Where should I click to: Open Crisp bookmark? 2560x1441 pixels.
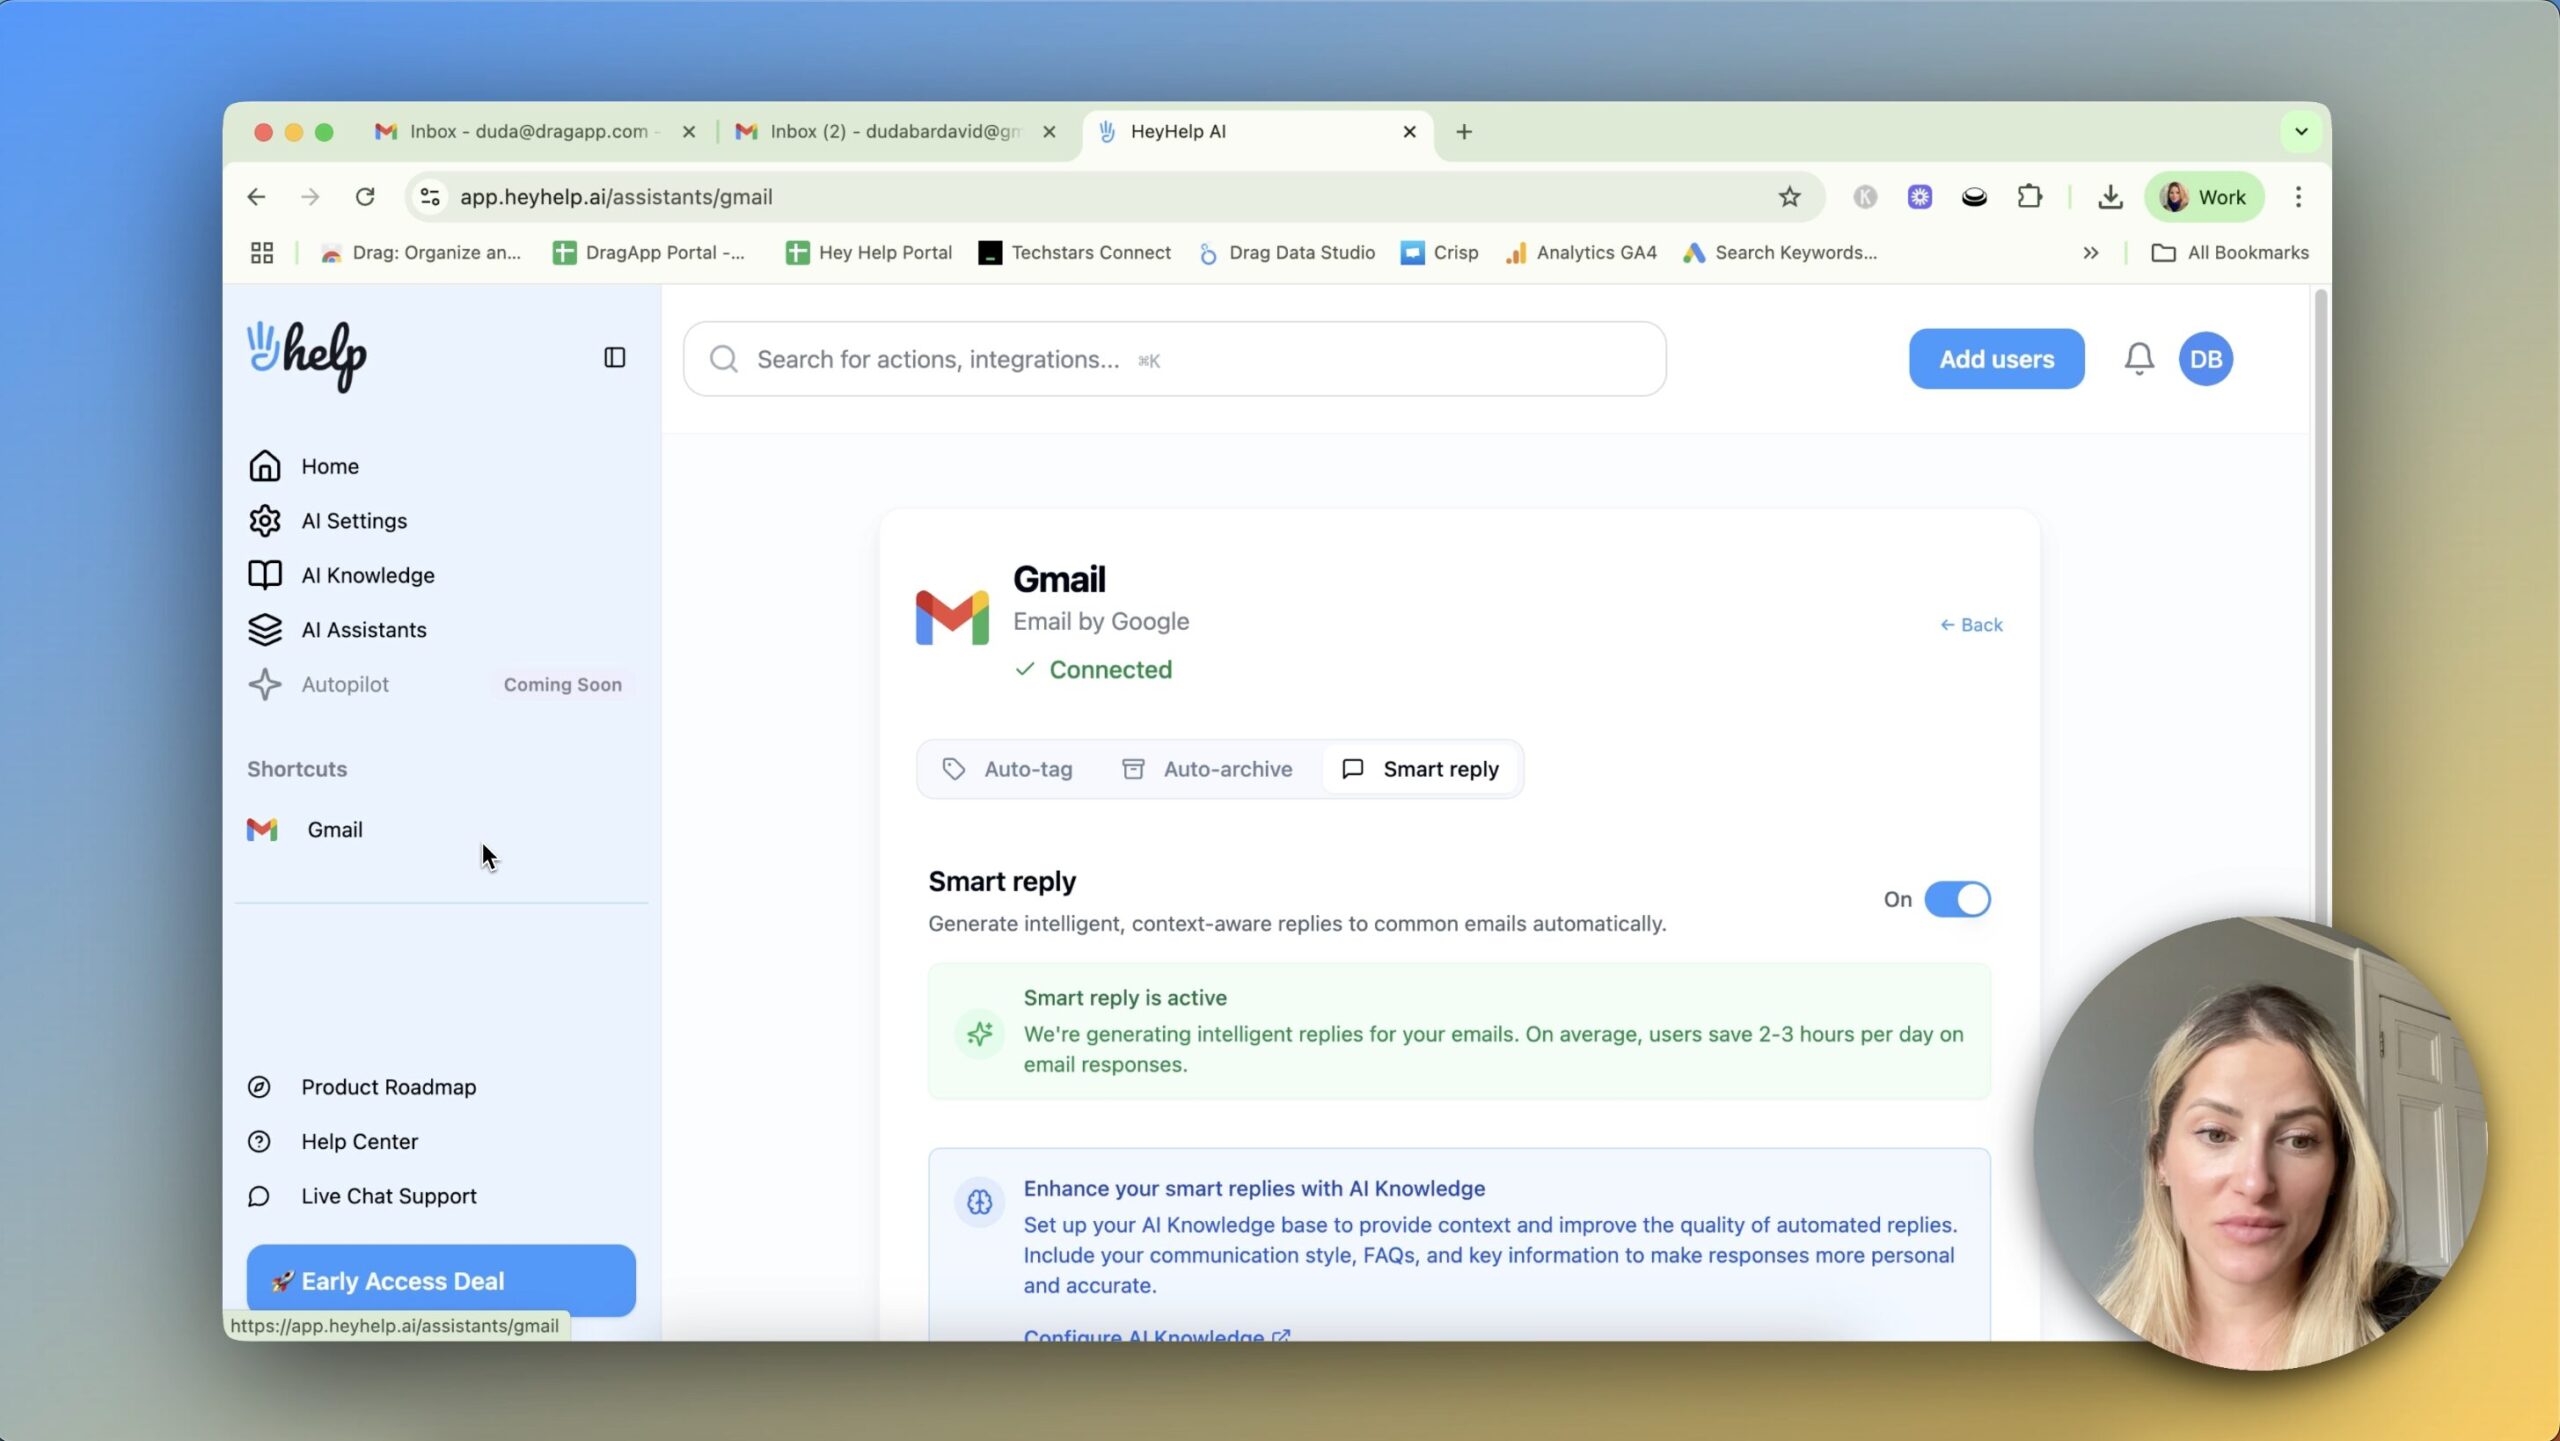[x=1439, y=253]
